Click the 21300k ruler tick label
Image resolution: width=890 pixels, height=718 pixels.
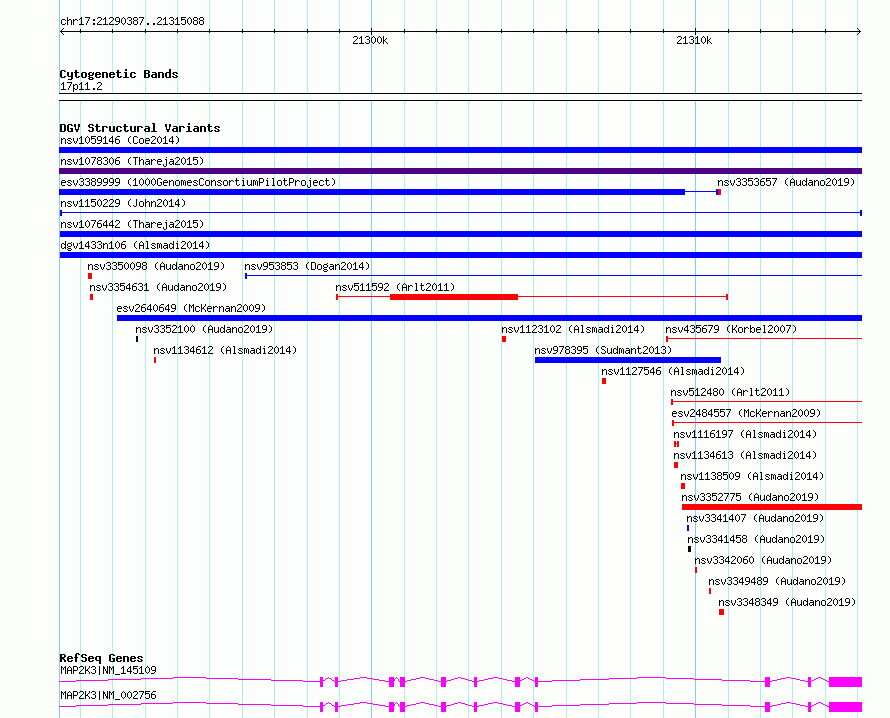pyautogui.click(x=370, y=40)
